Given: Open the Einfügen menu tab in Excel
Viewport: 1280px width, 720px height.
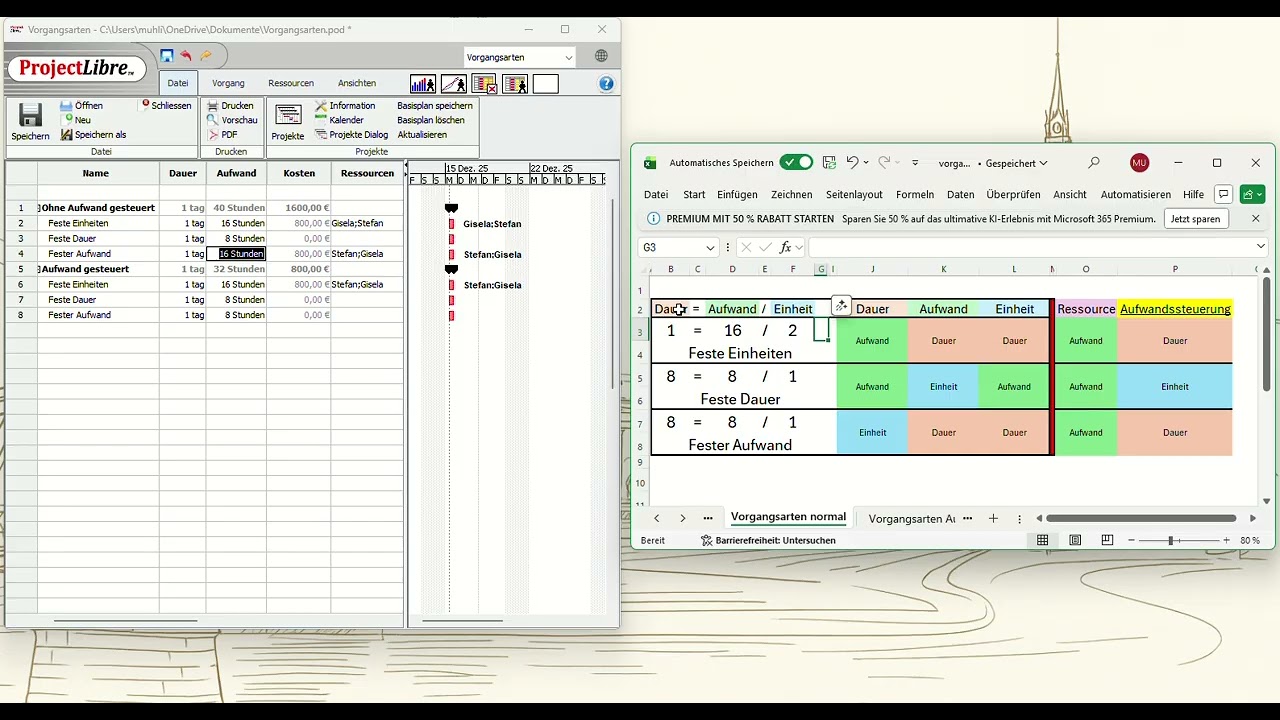Looking at the screenshot, I should 737,194.
